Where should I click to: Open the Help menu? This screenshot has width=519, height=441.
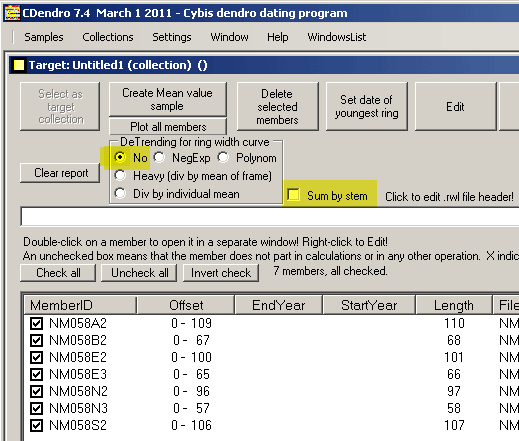pos(277,37)
